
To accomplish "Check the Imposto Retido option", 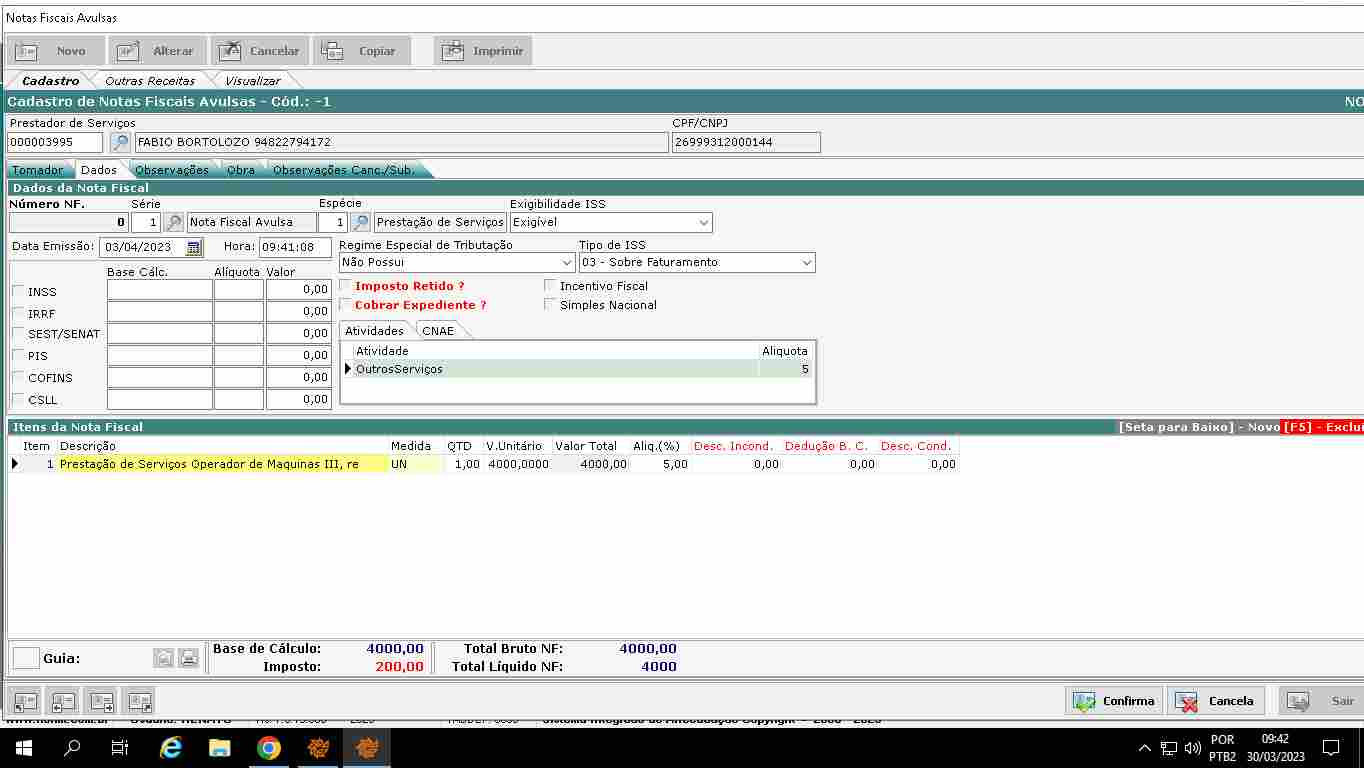I will (346, 286).
